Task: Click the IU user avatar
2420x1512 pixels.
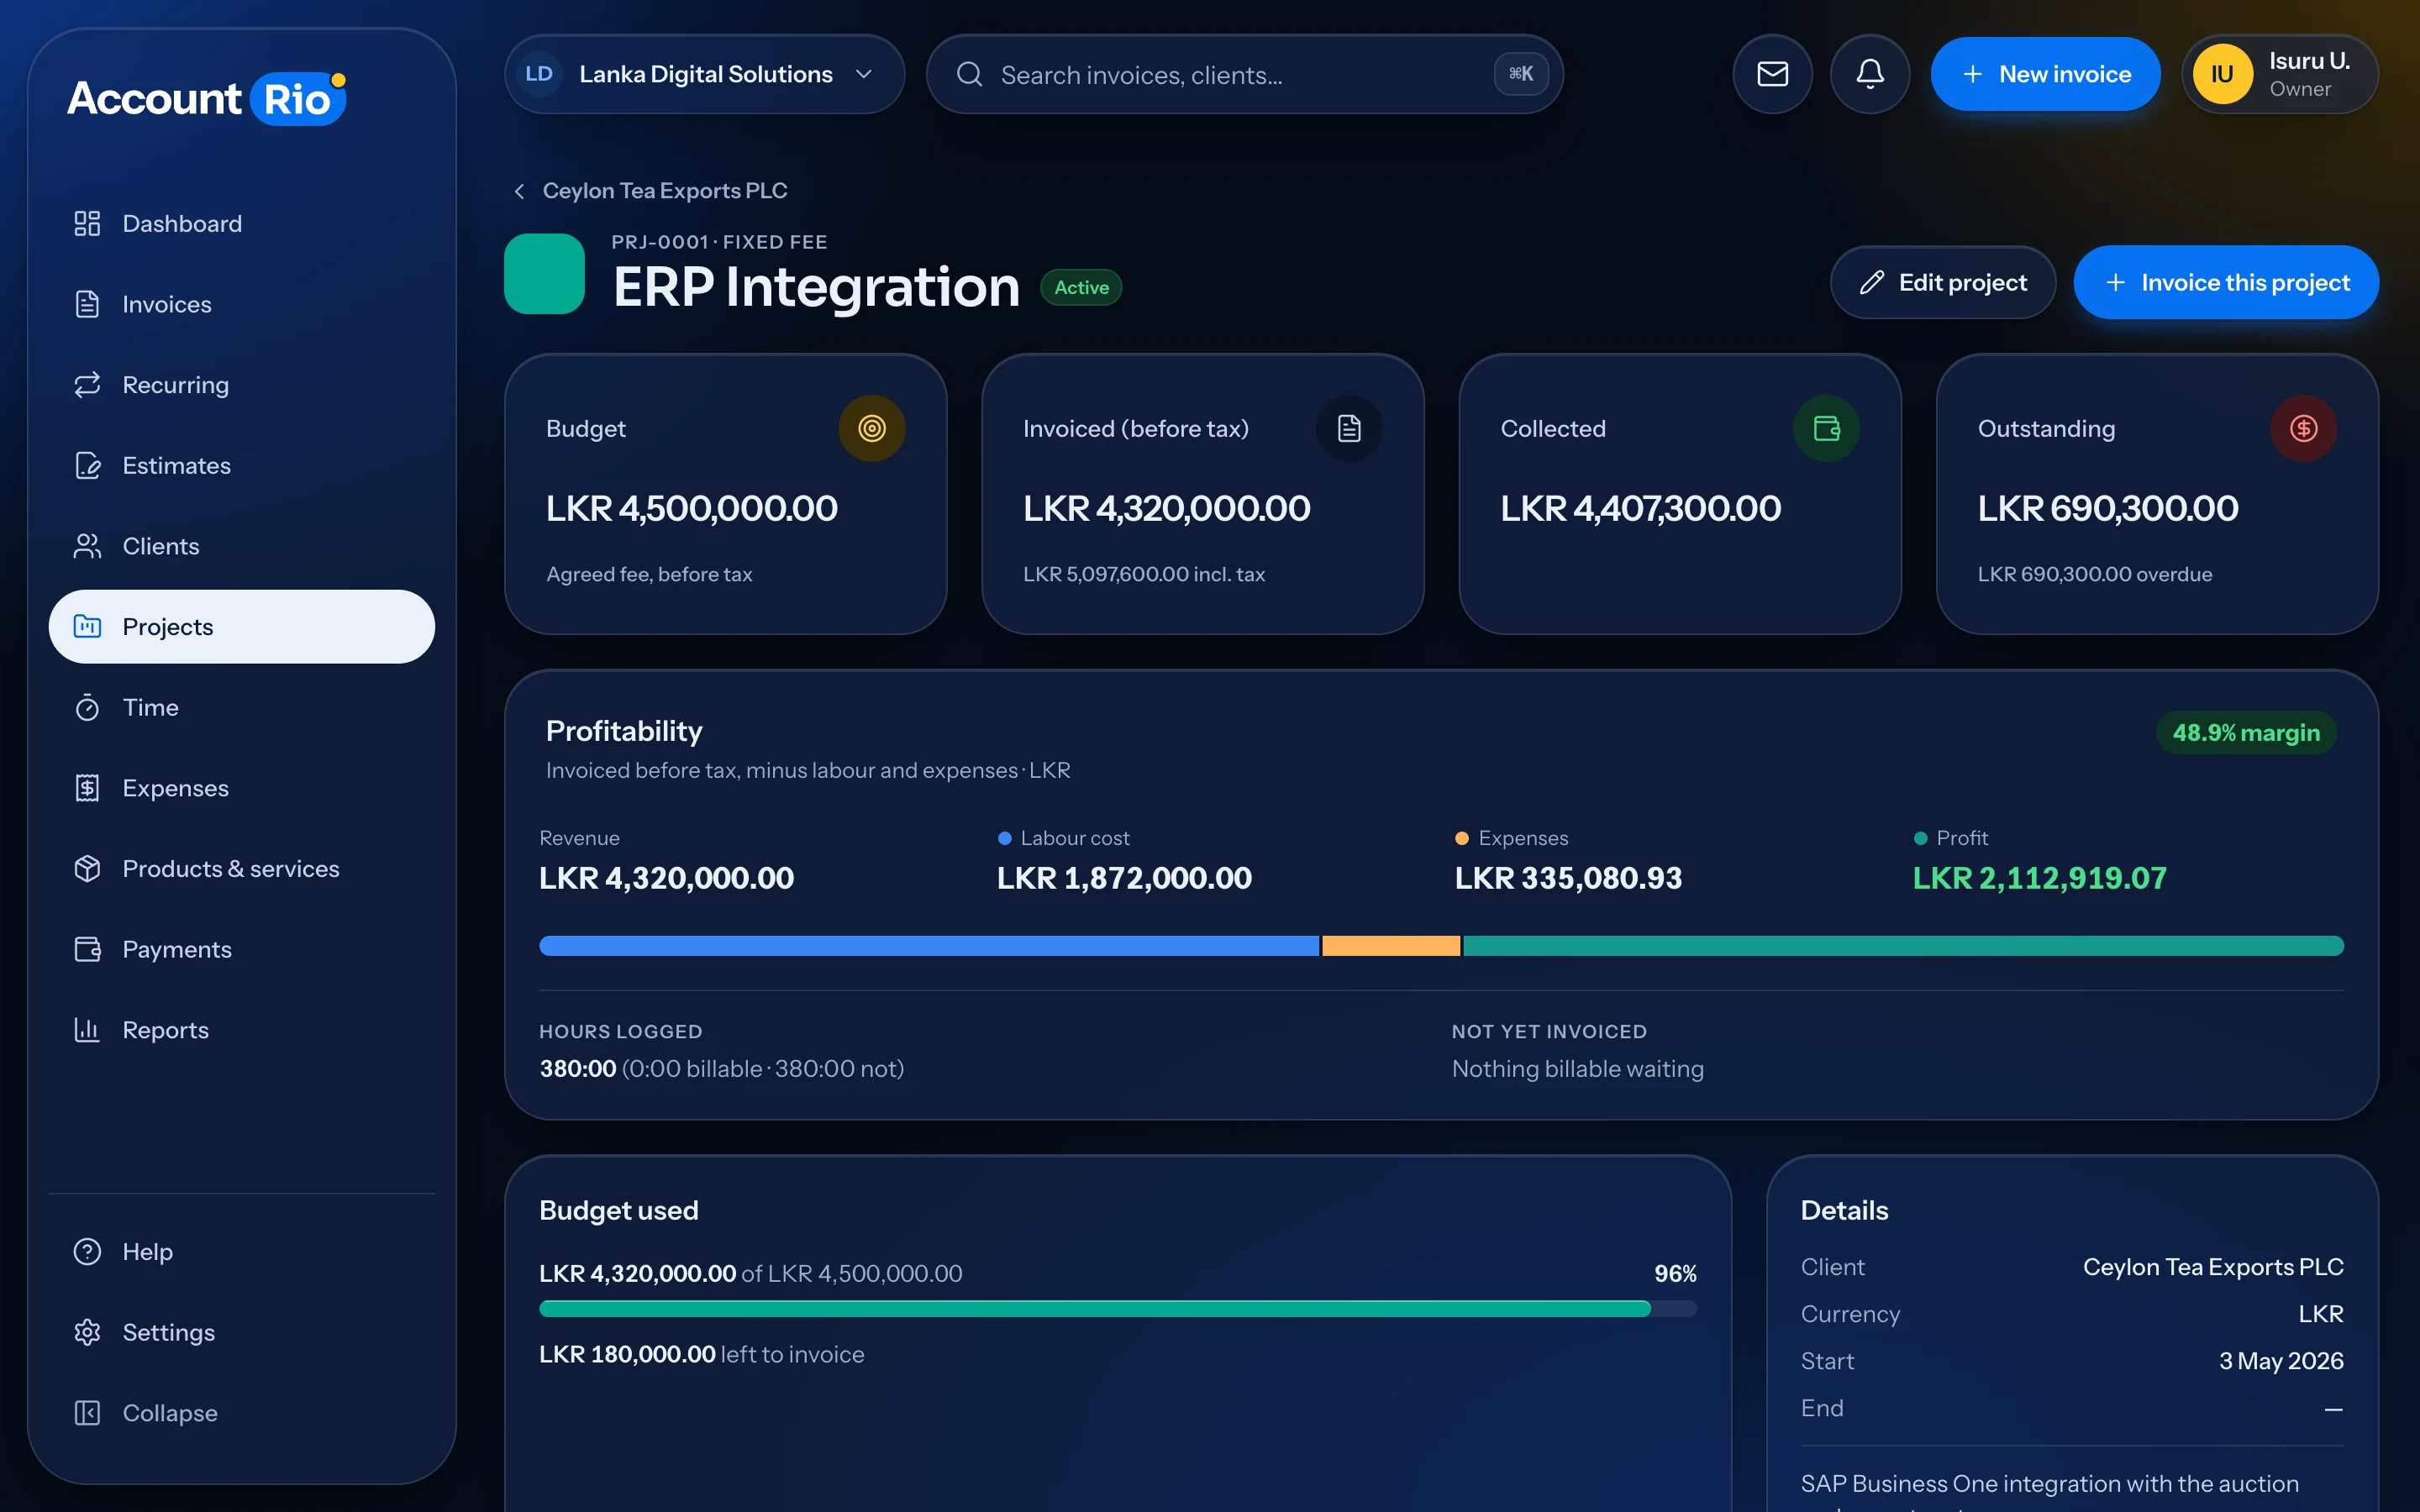Action: tap(2222, 74)
